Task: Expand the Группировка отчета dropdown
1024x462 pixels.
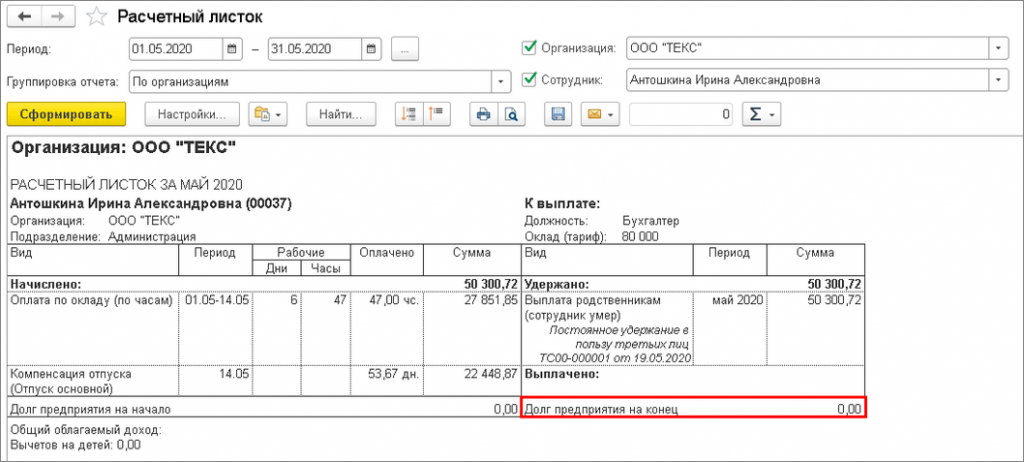Action: [498, 81]
